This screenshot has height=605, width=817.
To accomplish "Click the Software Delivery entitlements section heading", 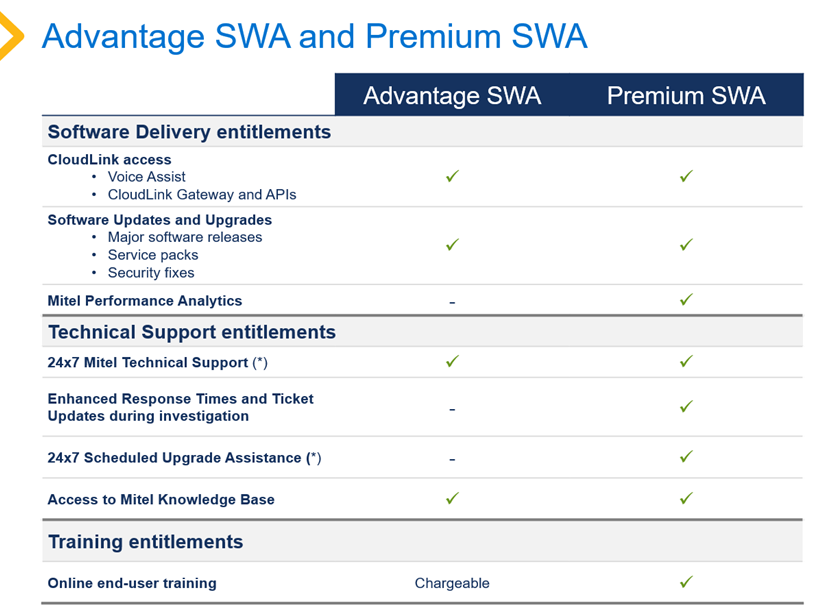I will (x=189, y=132).
